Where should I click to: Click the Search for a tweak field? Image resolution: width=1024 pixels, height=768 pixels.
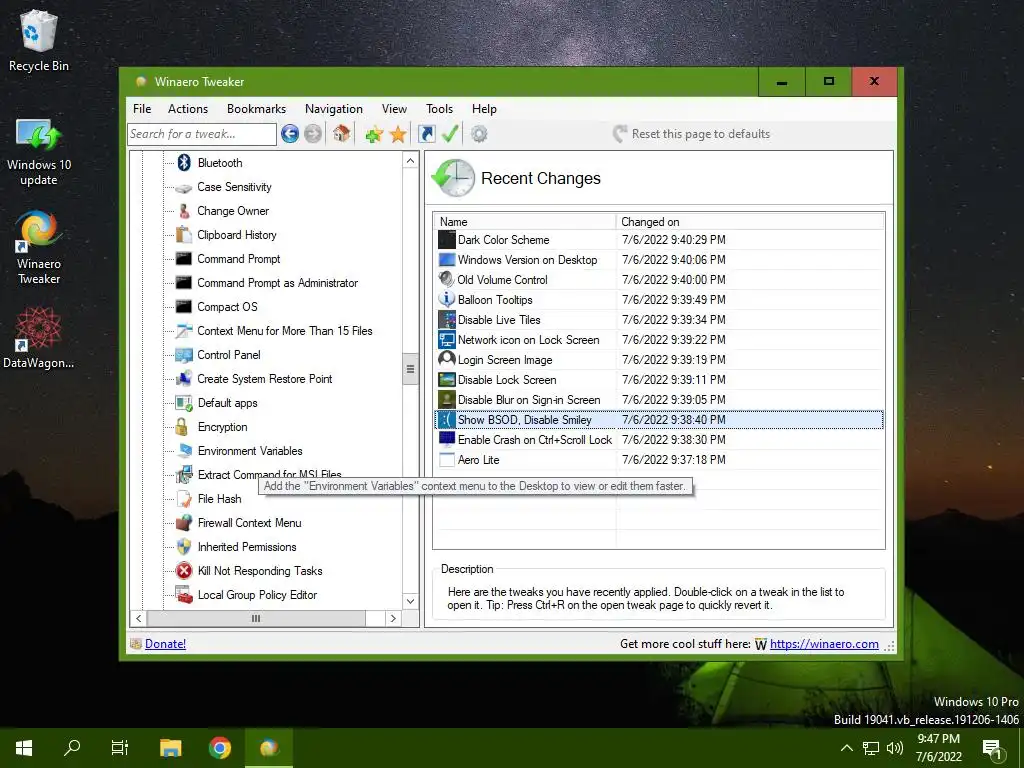click(202, 134)
